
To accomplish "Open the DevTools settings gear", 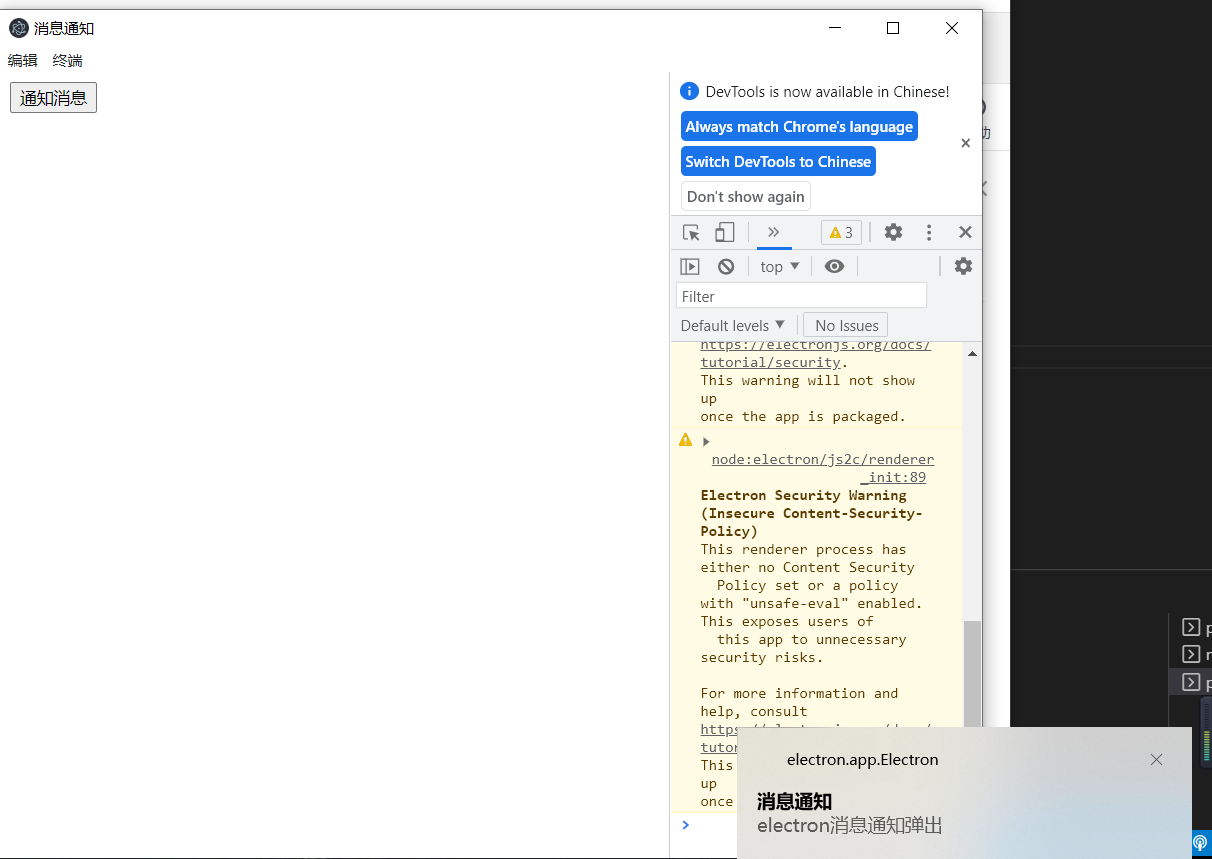I will 893,232.
